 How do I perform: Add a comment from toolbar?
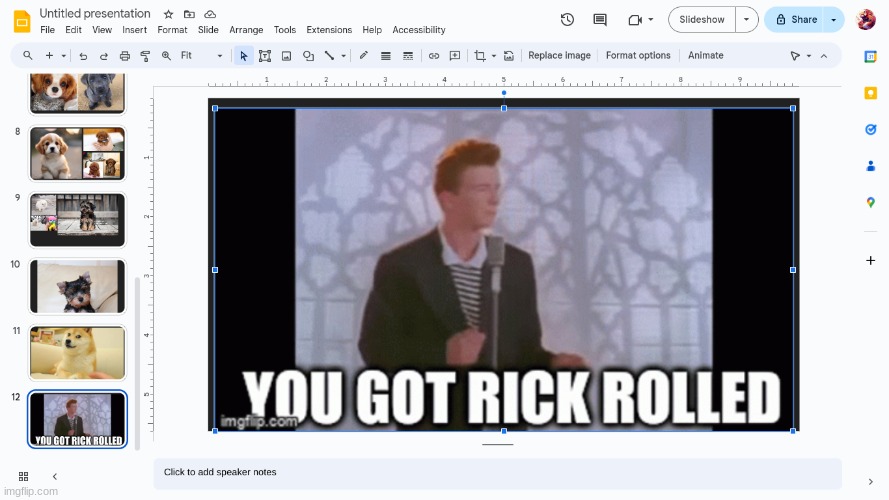coord(455,56)
